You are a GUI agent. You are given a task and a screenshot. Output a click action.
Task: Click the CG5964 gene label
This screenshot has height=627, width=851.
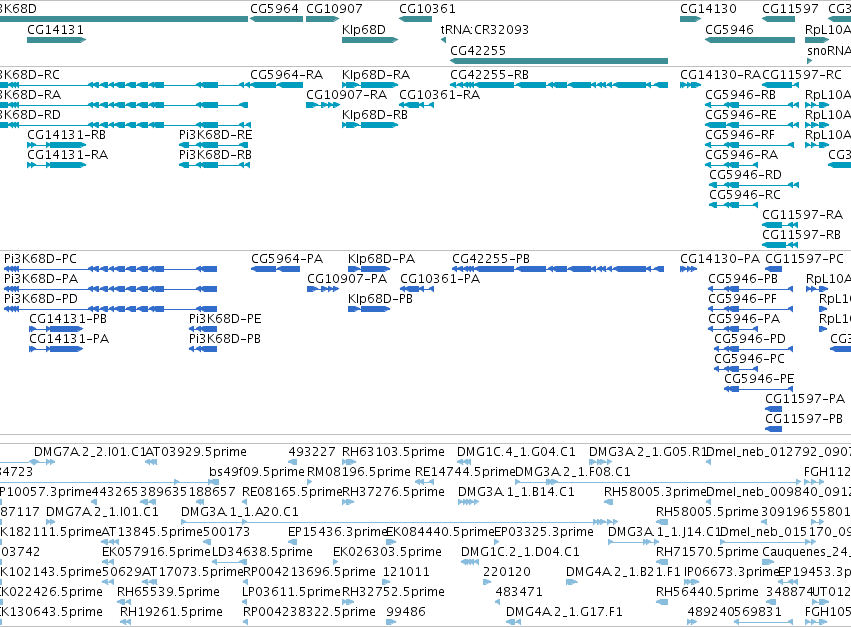pyautogui.click(x=274, y=9)
